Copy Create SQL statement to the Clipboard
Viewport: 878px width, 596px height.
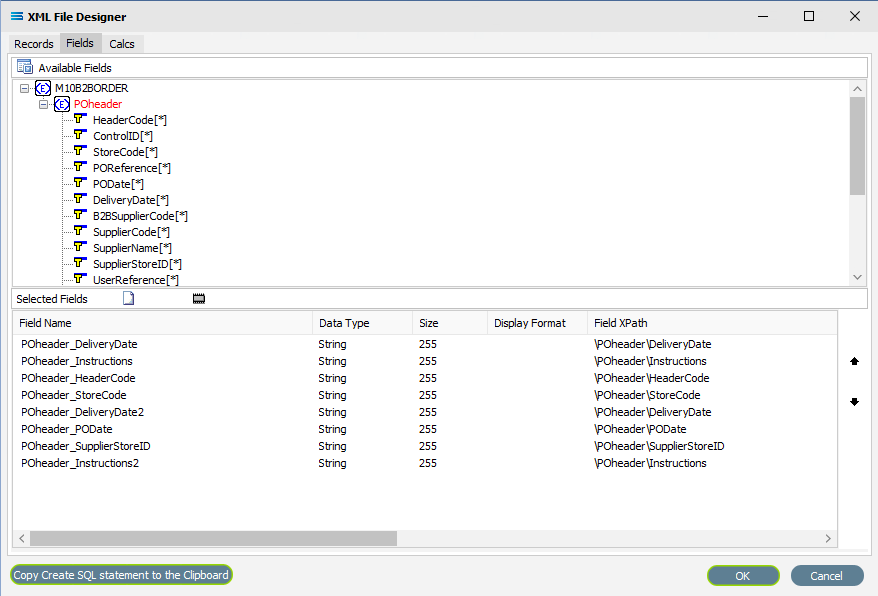click(121, 575)
